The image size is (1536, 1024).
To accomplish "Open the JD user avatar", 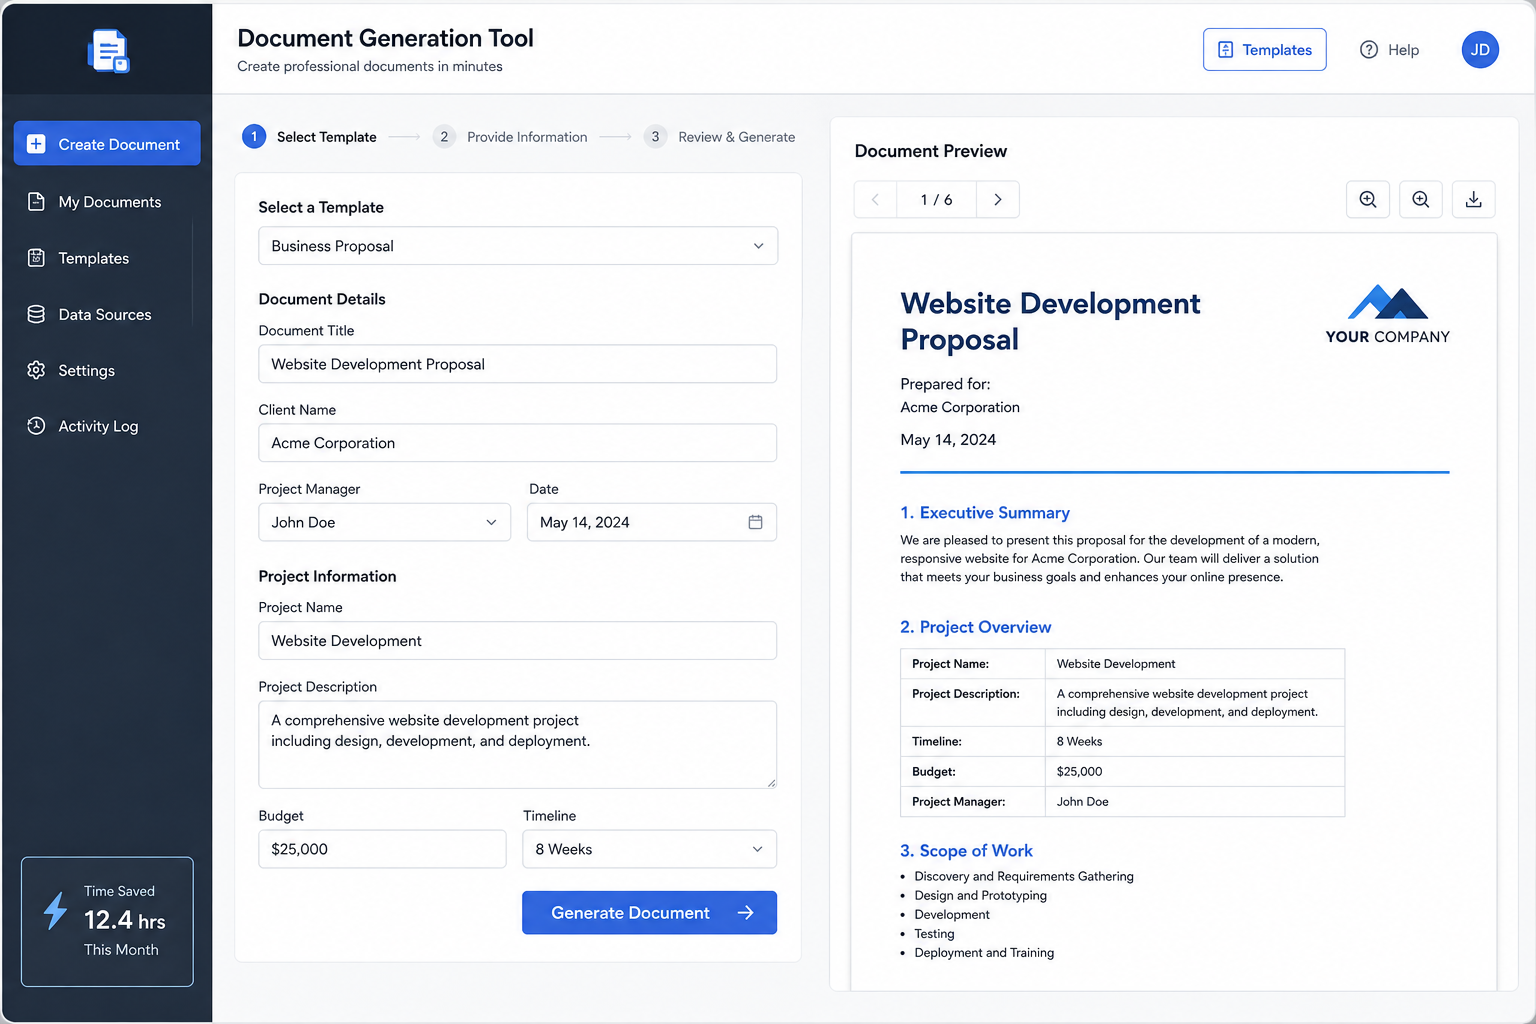I will (x=1480, y=50).
